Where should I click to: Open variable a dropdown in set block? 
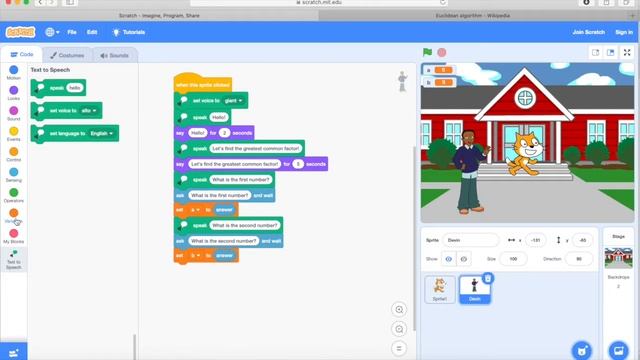(x=195, y=210)
